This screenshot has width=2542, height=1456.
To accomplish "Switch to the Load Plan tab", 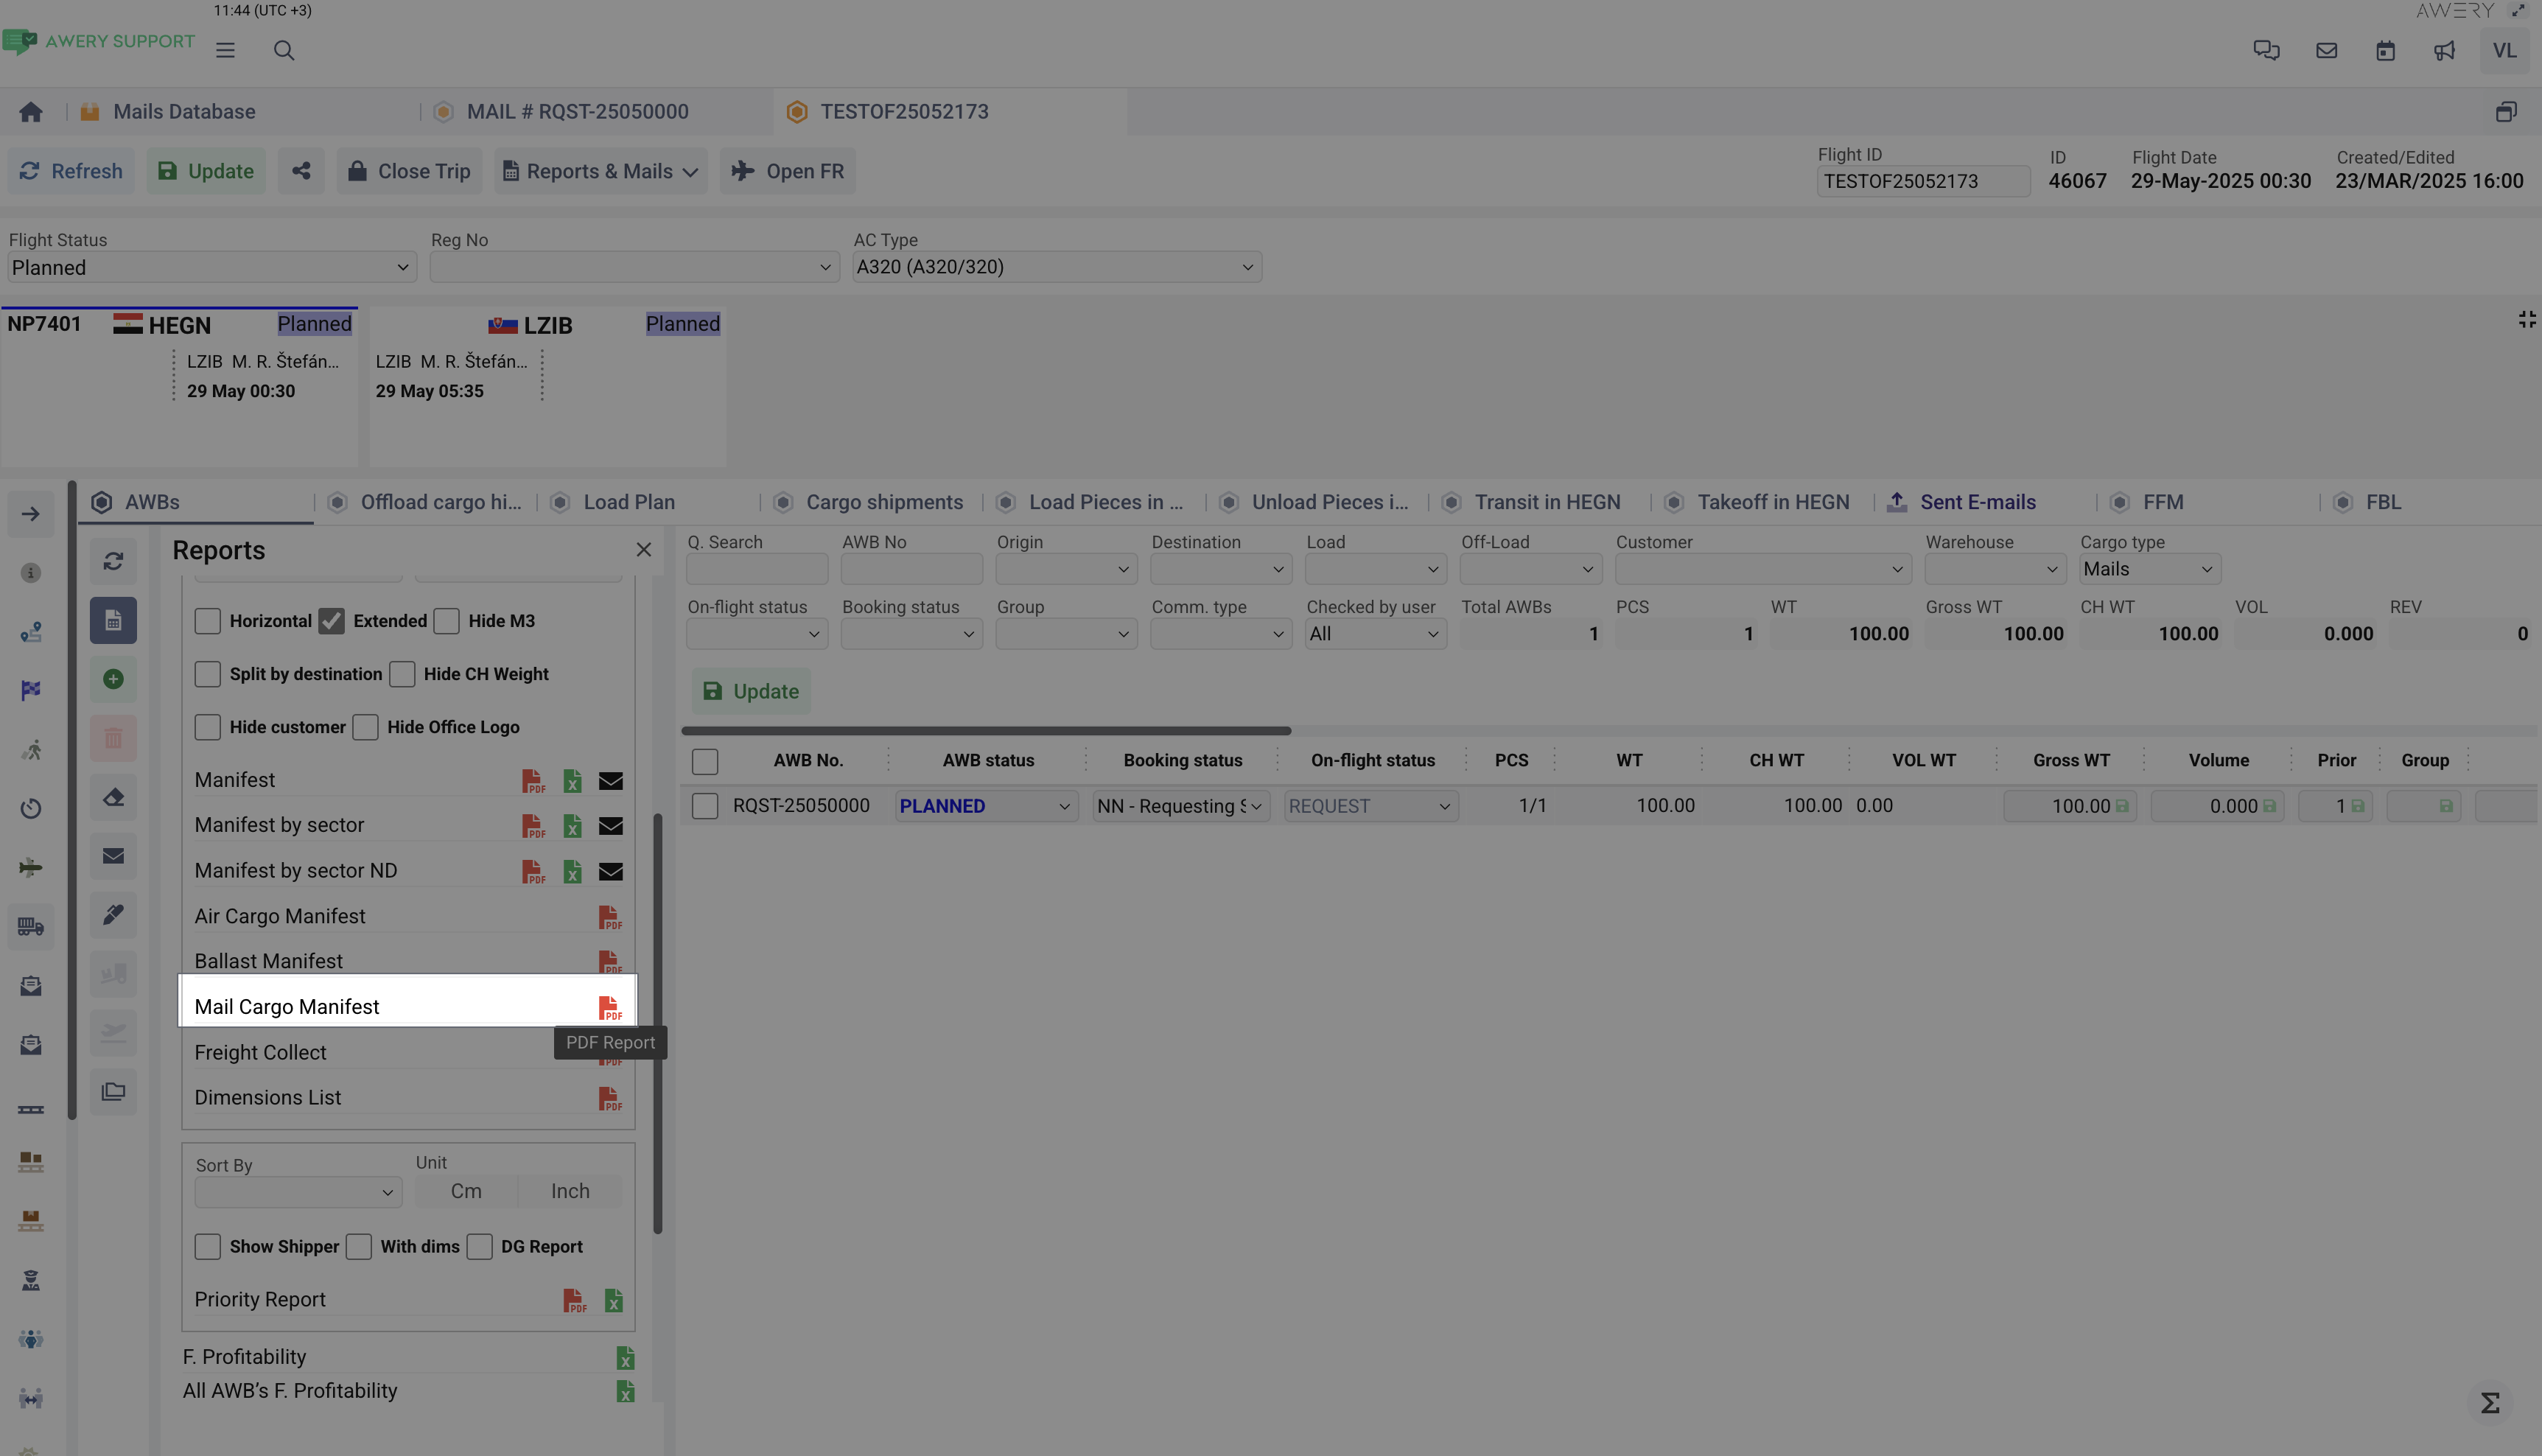I will click(629, 502).
